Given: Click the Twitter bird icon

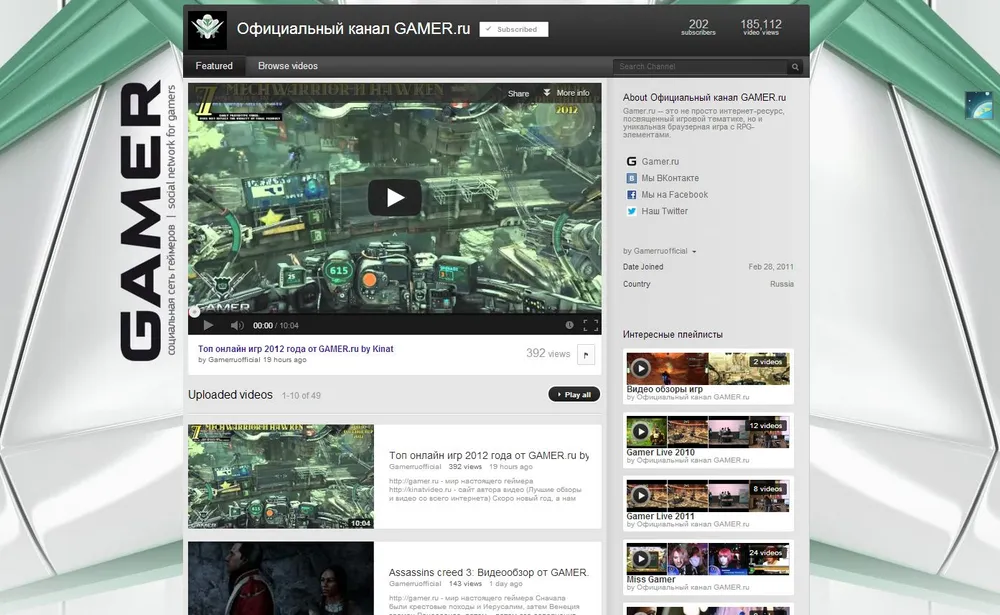Looking at the screenshot, I should [x=631, y=211].
